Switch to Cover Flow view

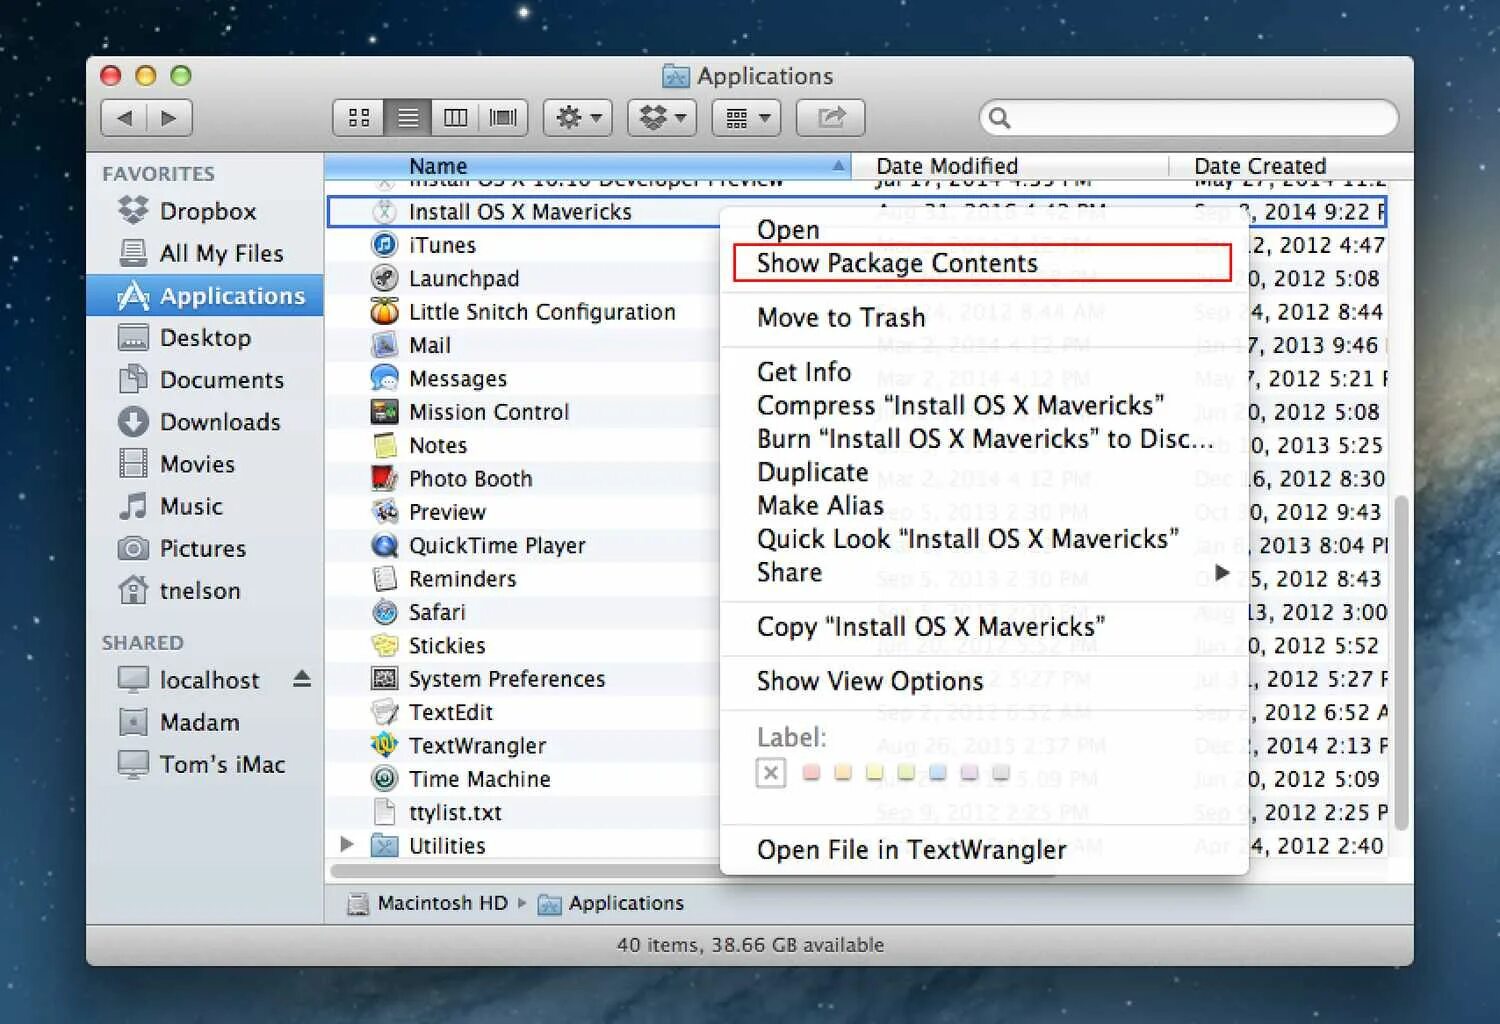[503, 118]
